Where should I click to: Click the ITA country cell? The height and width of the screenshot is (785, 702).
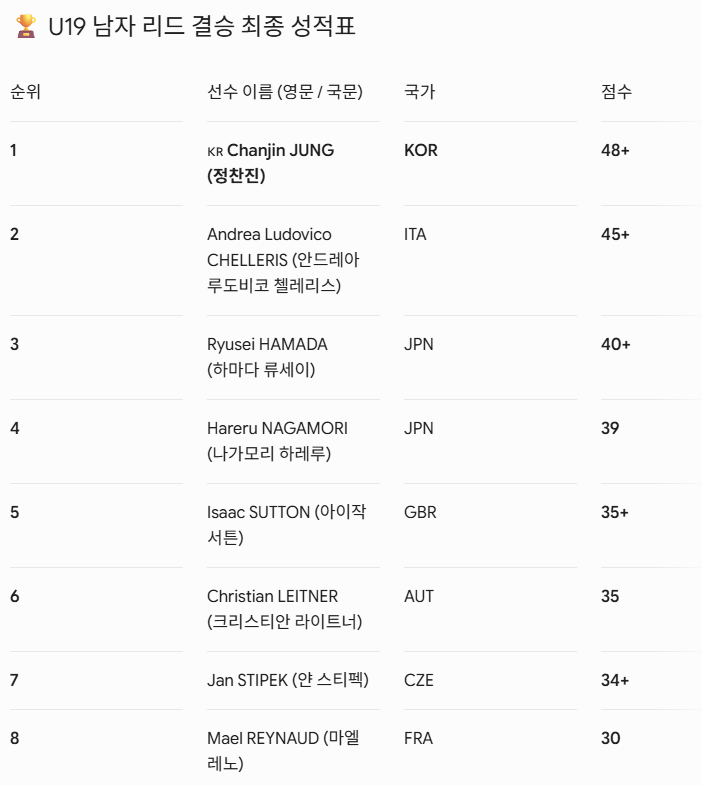415,234
